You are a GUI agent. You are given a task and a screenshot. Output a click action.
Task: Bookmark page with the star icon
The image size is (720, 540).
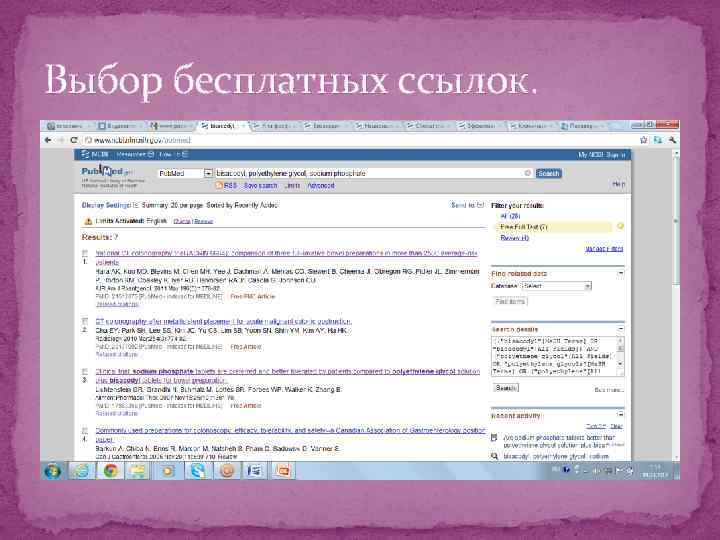(644, 140)
